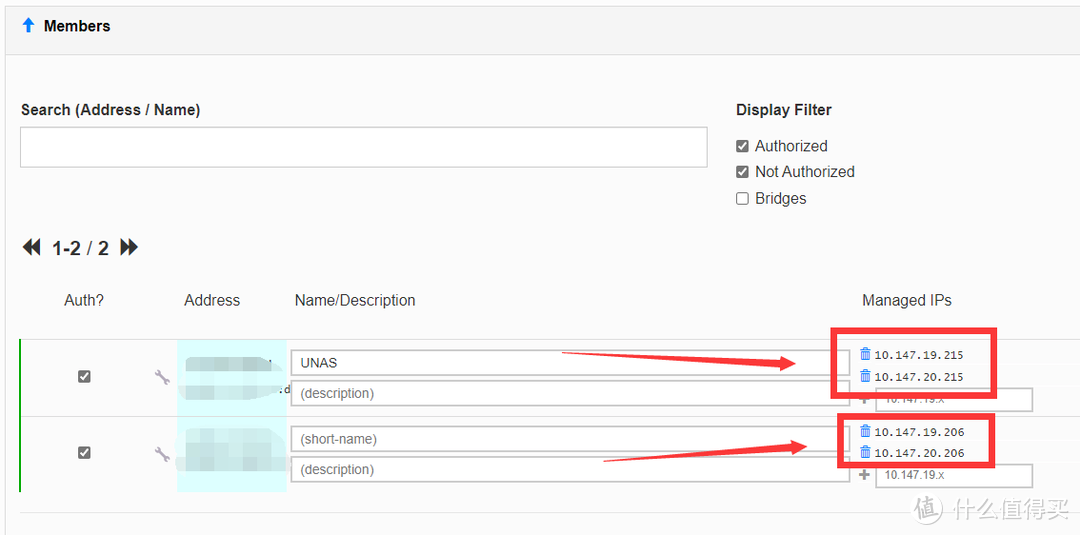Deauthorize the second member checkbox
Image resolution: width=1080 pixels, height=535 pixels.
coord(84,453)
